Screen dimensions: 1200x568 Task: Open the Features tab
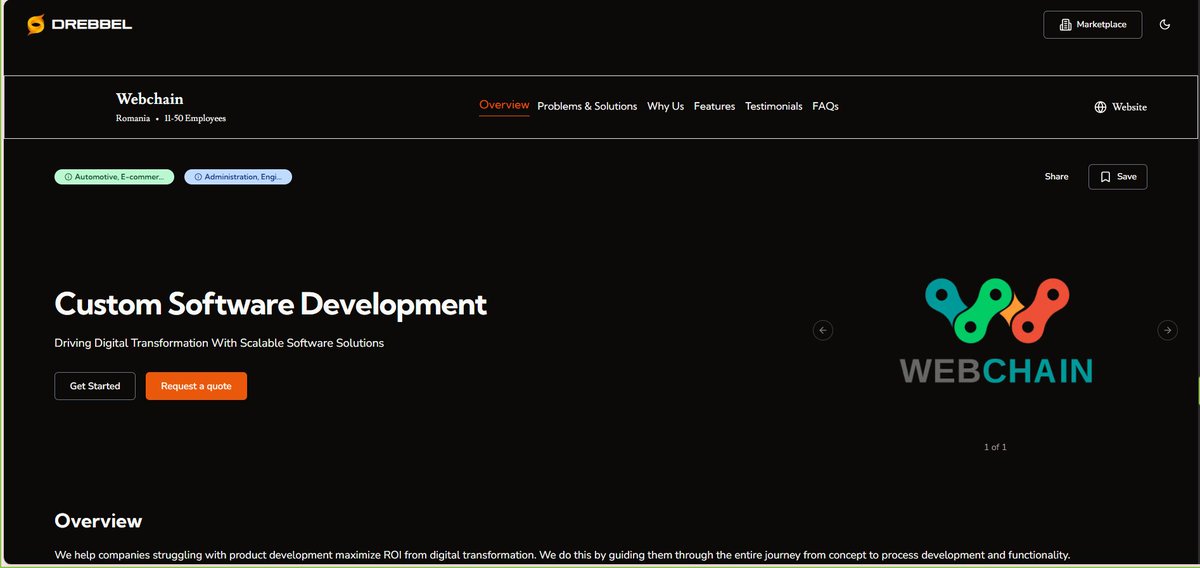714,106
